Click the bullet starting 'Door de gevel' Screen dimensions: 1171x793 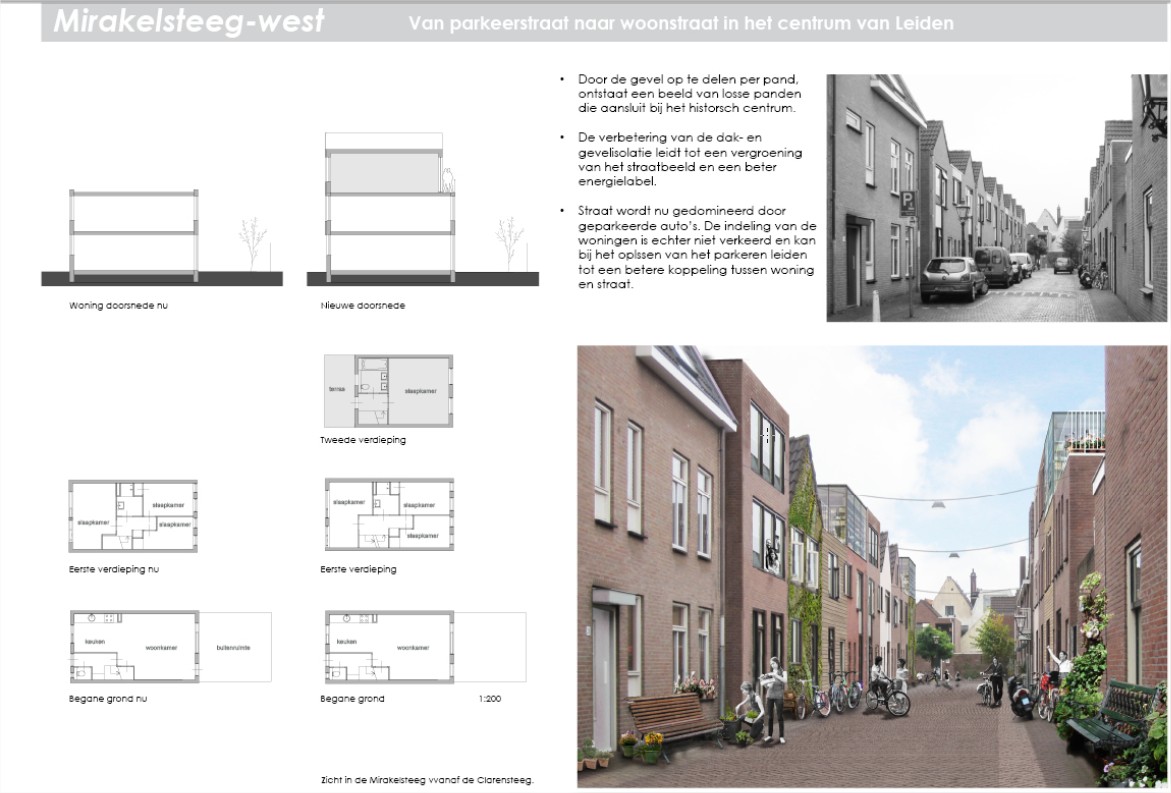tap(689, 93)
